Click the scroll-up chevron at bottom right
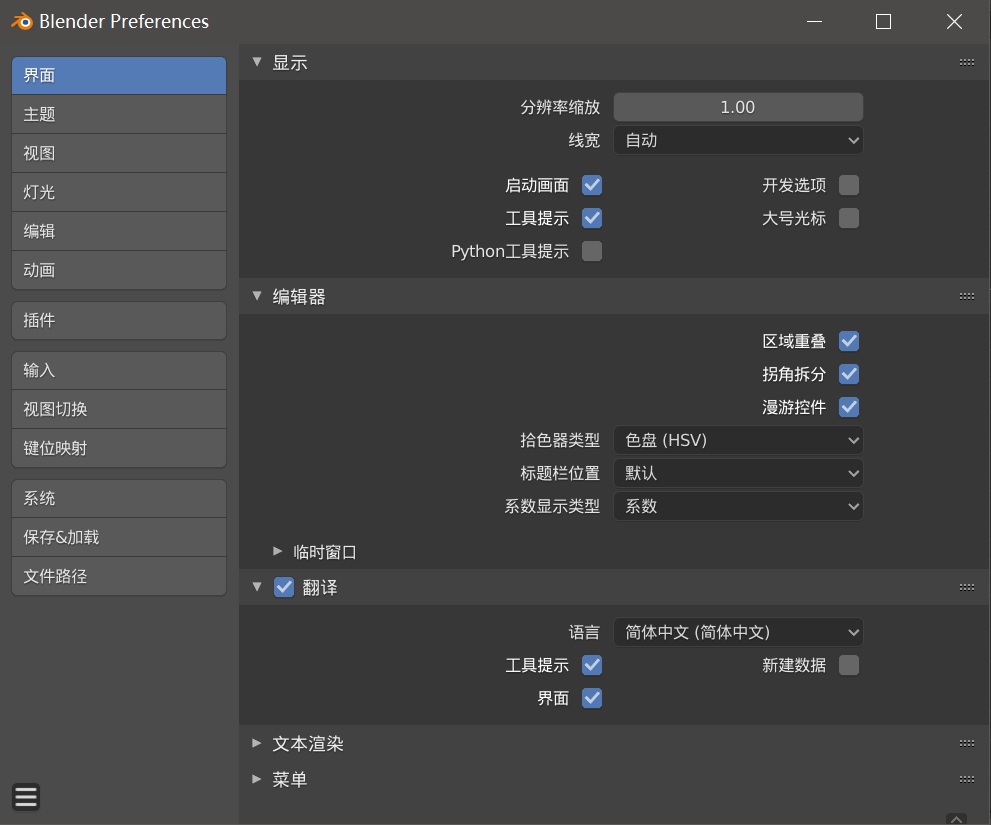 coord(957,819)
